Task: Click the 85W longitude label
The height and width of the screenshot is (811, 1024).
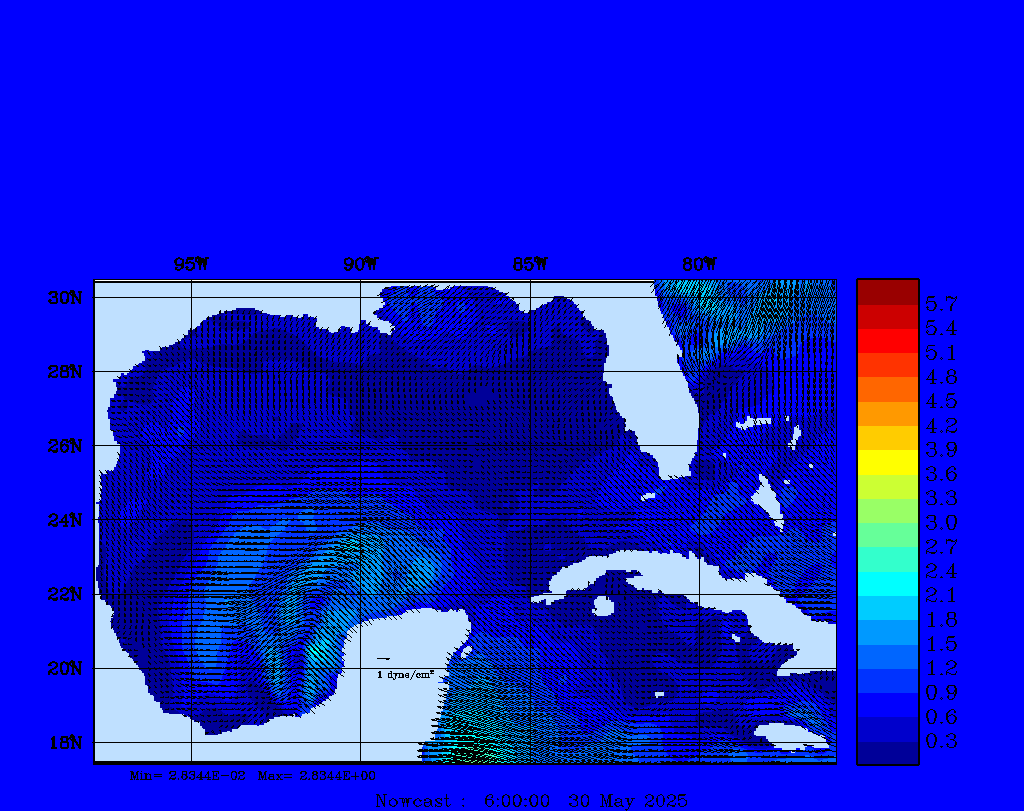Action: [529, 264]
